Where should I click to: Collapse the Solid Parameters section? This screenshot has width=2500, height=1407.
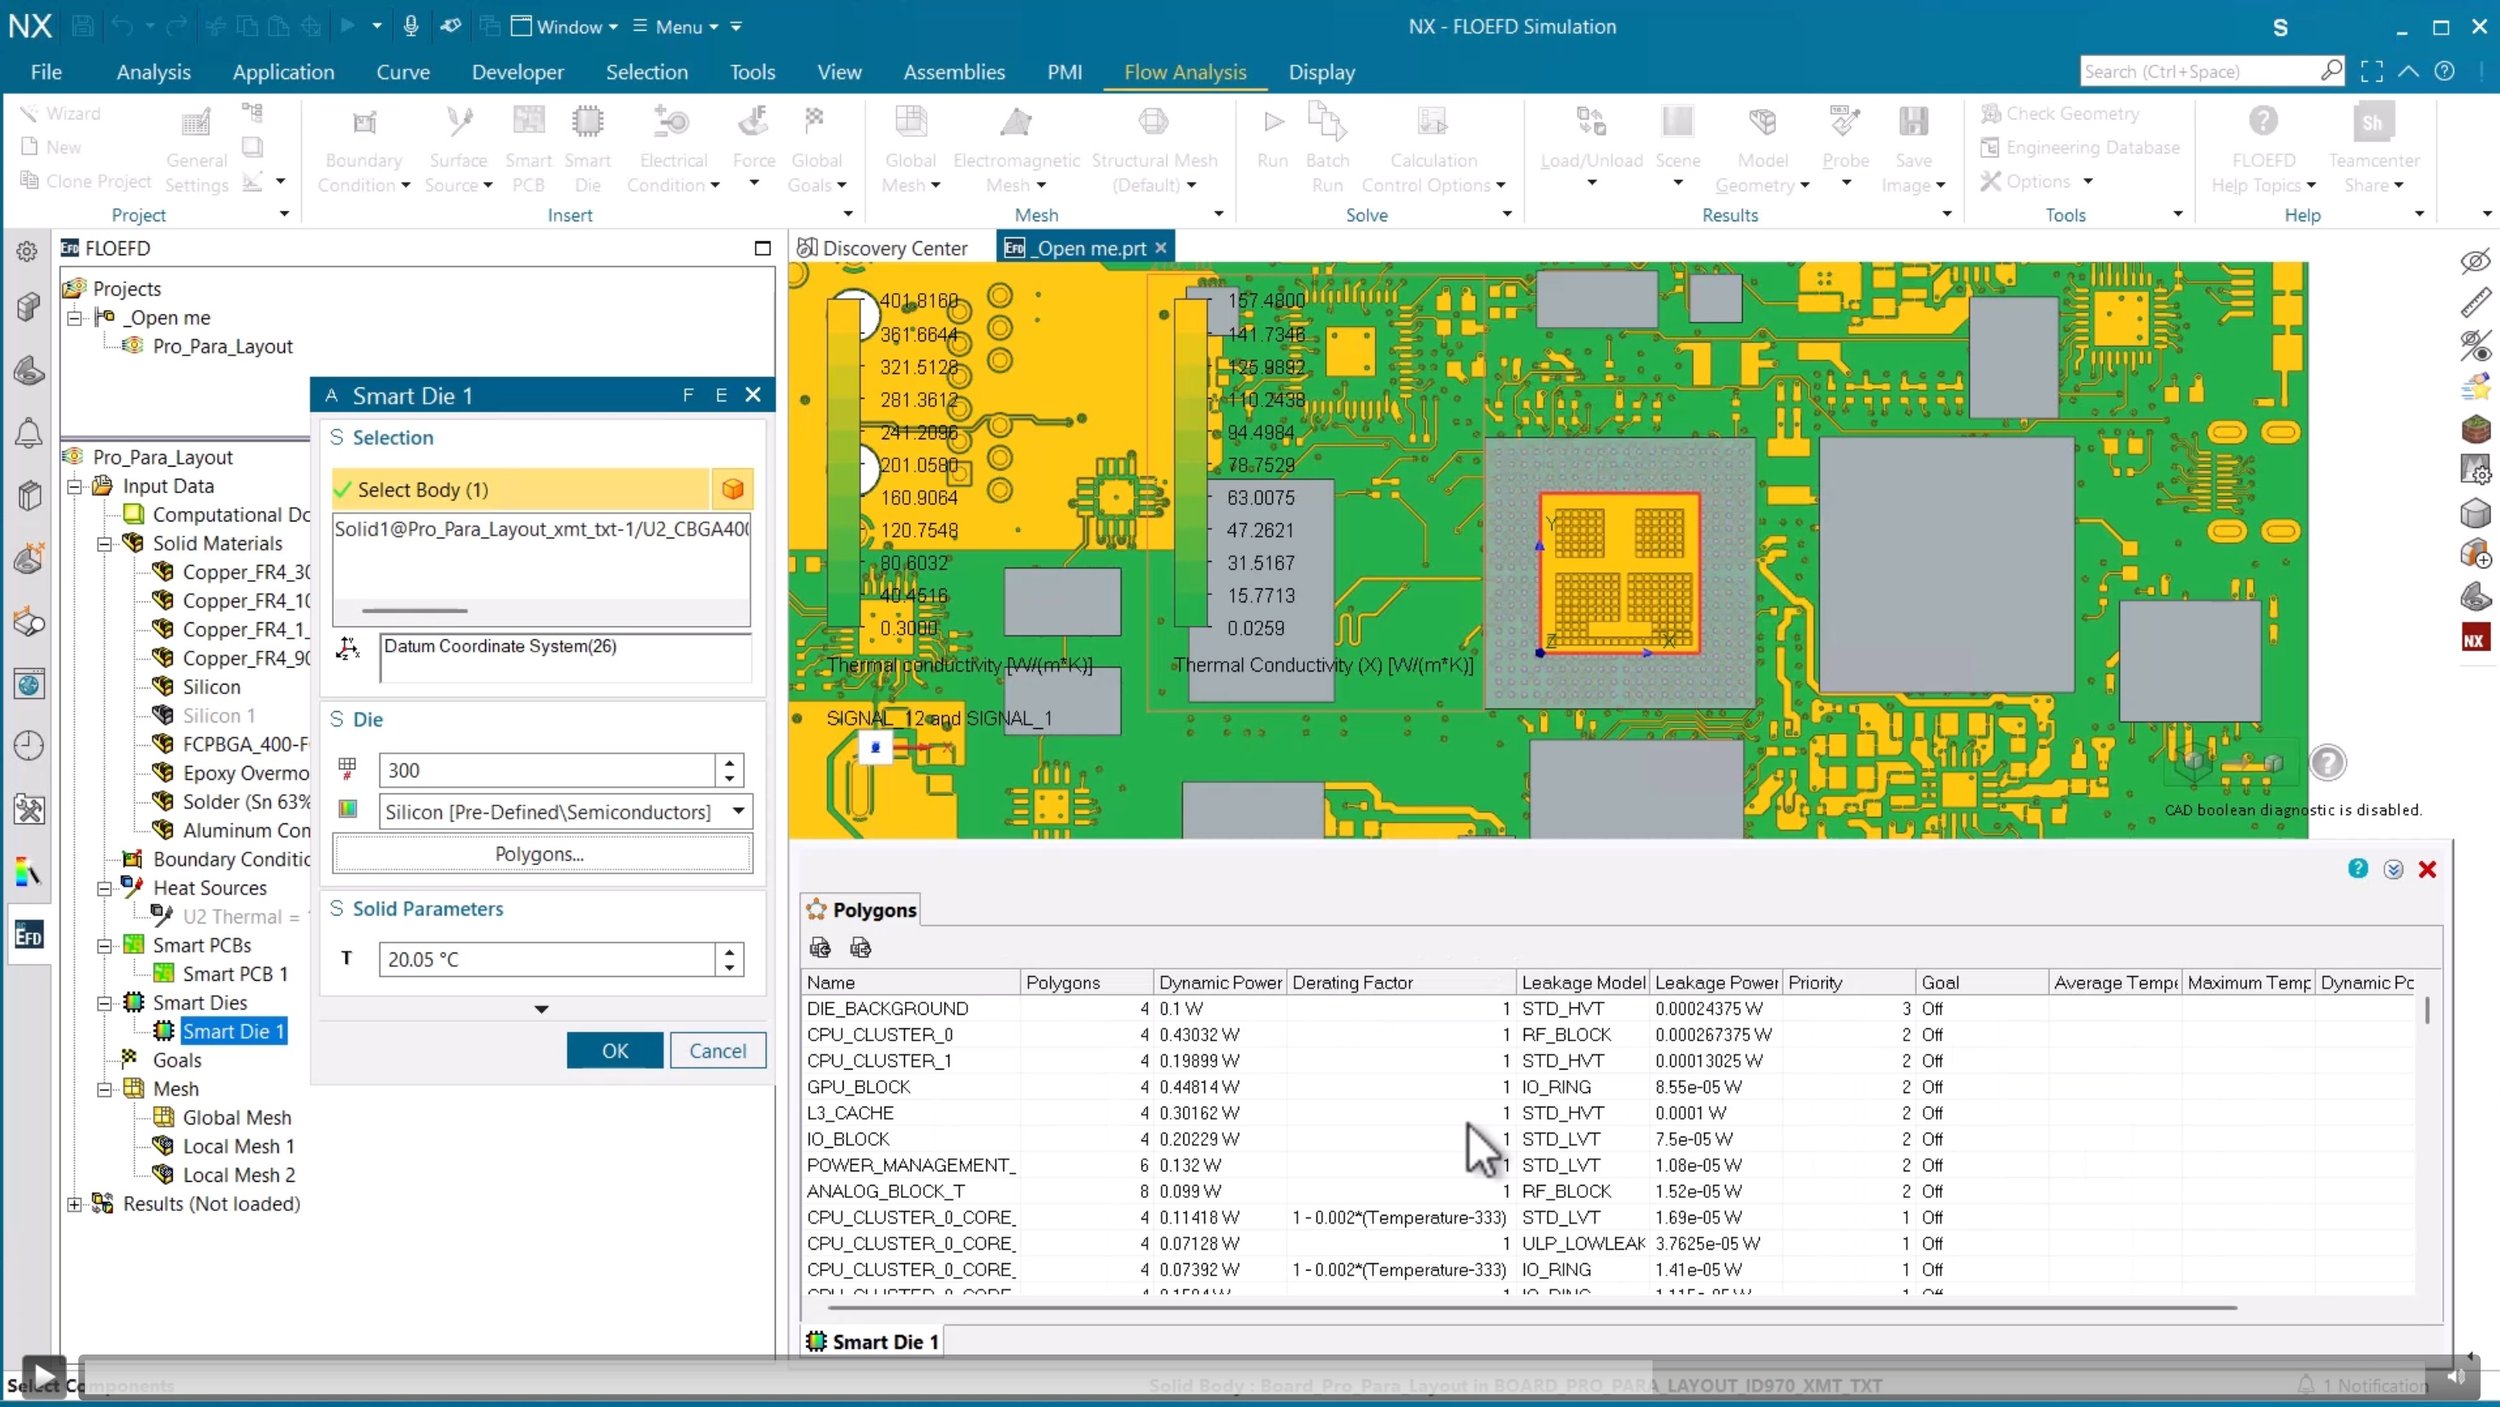point(337,908)
